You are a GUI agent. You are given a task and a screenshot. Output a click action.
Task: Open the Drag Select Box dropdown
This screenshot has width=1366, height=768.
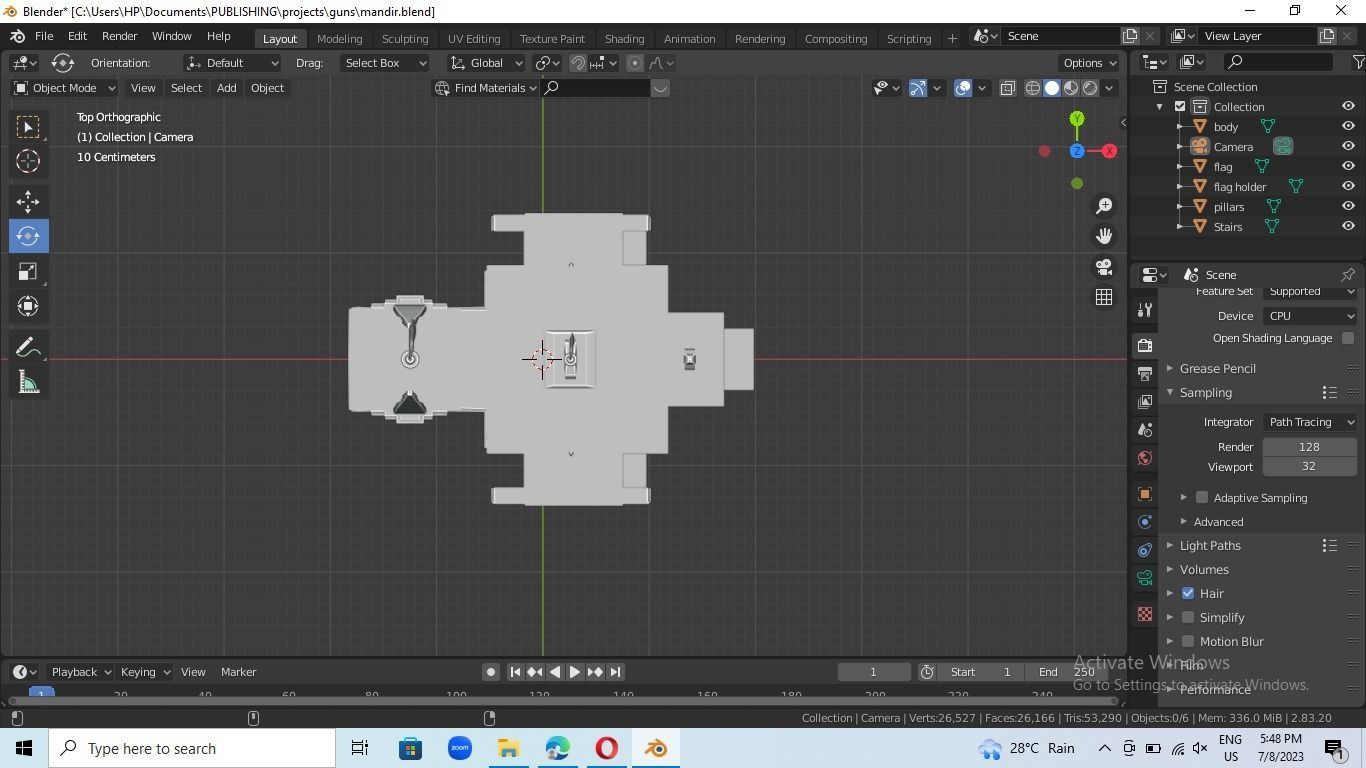point(384,63)
